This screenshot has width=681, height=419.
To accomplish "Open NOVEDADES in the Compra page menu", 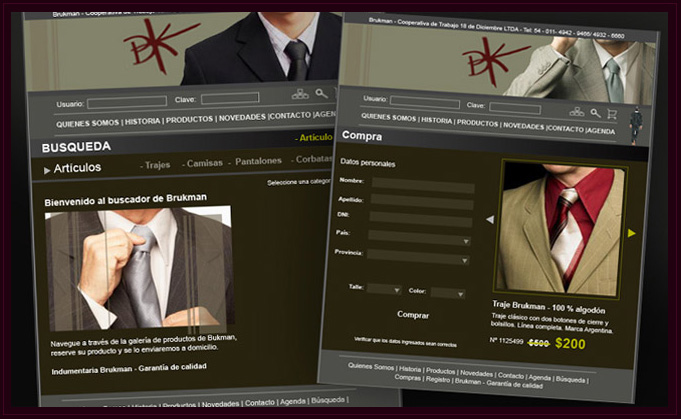I will click(523, 126).
